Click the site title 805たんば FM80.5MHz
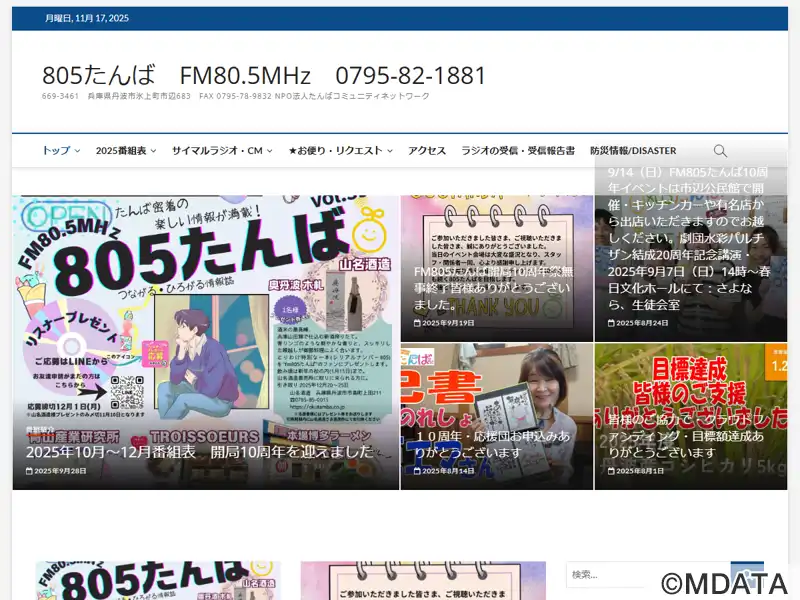This screenshot has width=800, height=600. click(264, 76)
